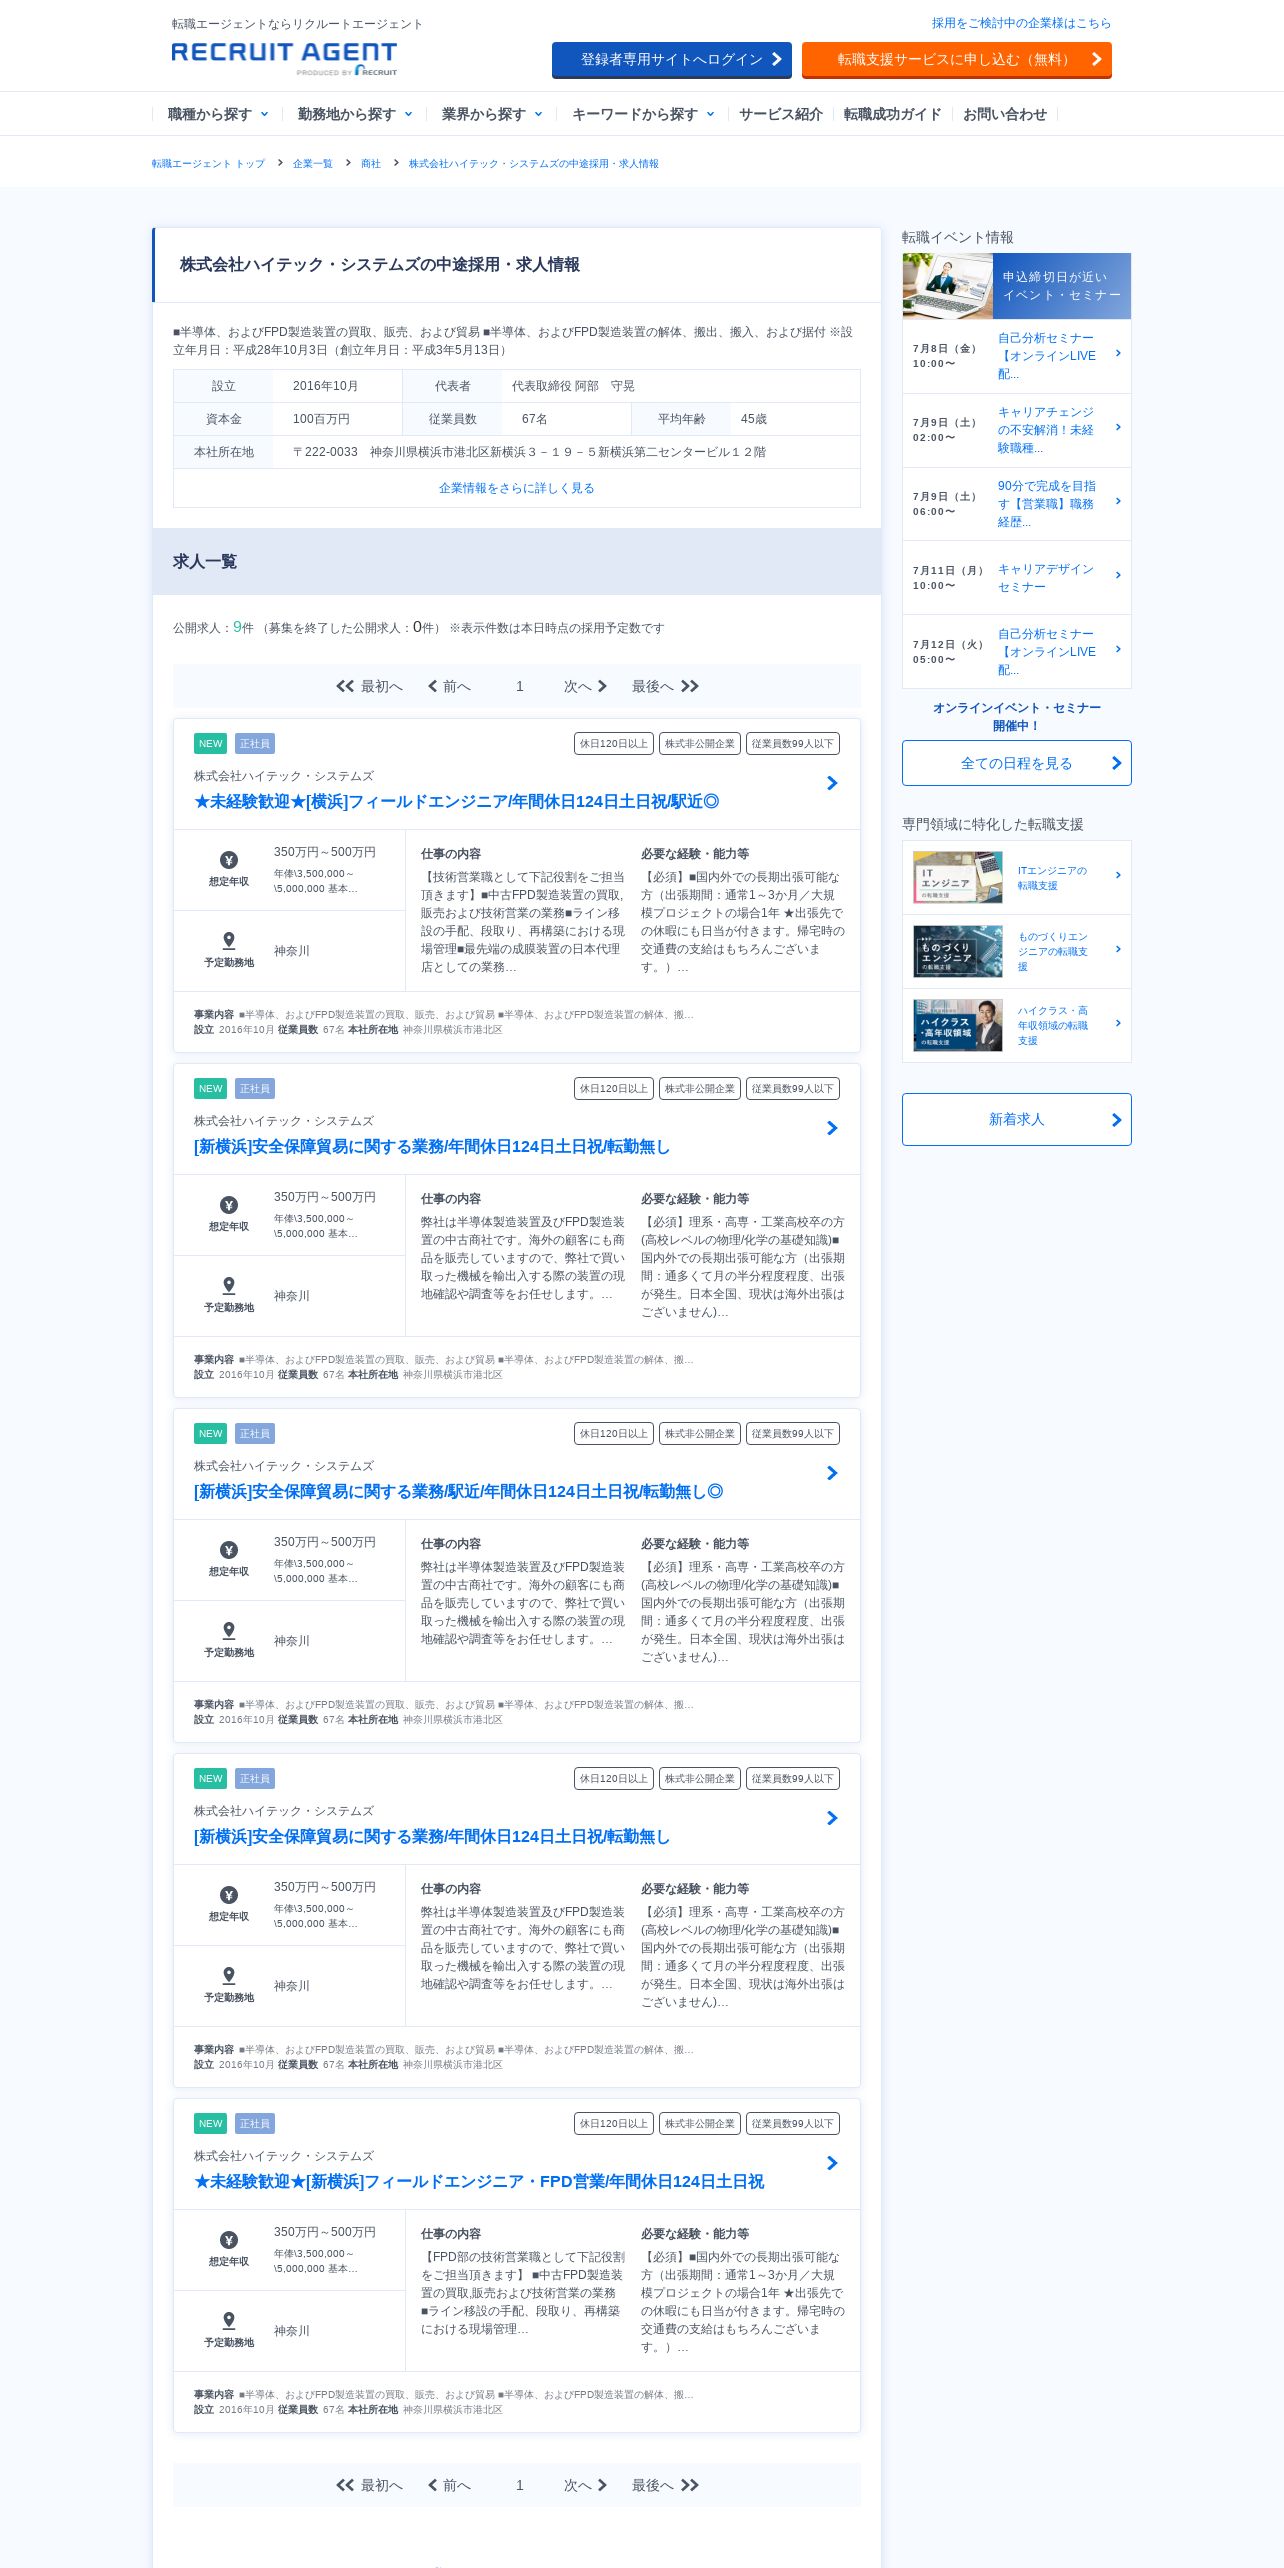Viewport: 1284px width, 2568px height.
Task: Click the ITエンジニア thumbnail image
Action: (x=958, y=877)
